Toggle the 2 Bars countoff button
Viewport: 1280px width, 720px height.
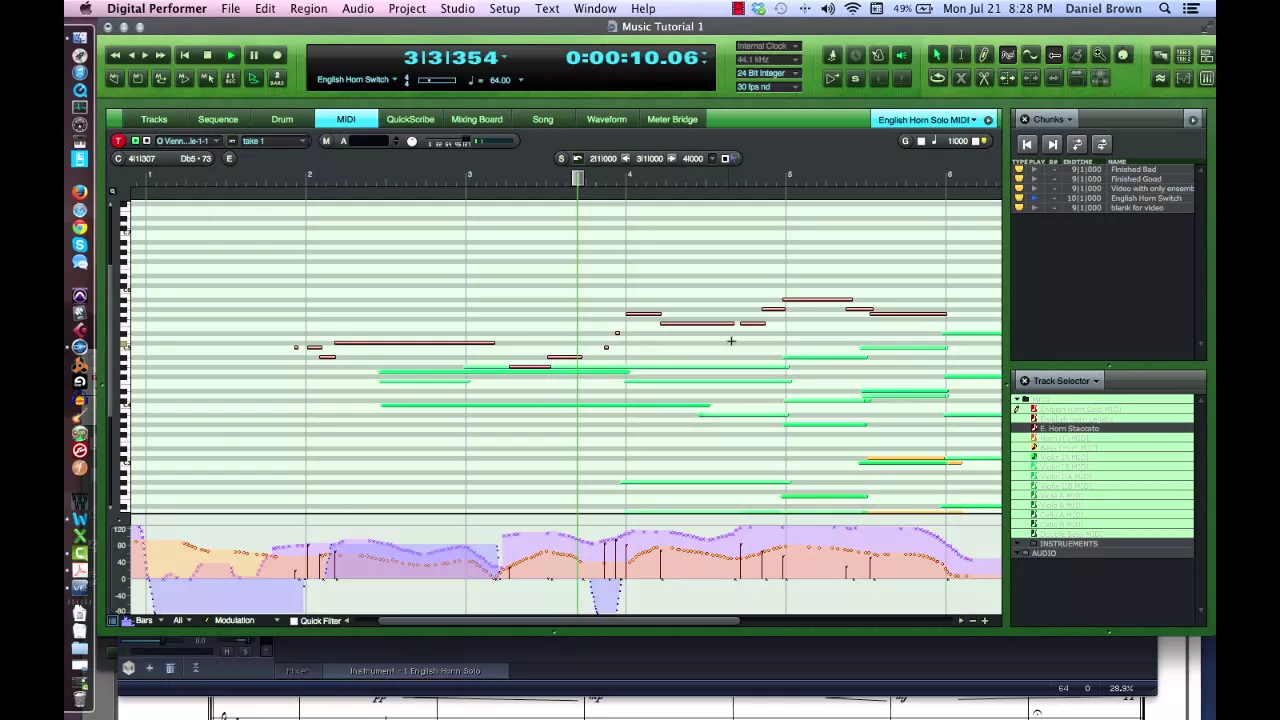pyautogui.click(x=277, y=79)
